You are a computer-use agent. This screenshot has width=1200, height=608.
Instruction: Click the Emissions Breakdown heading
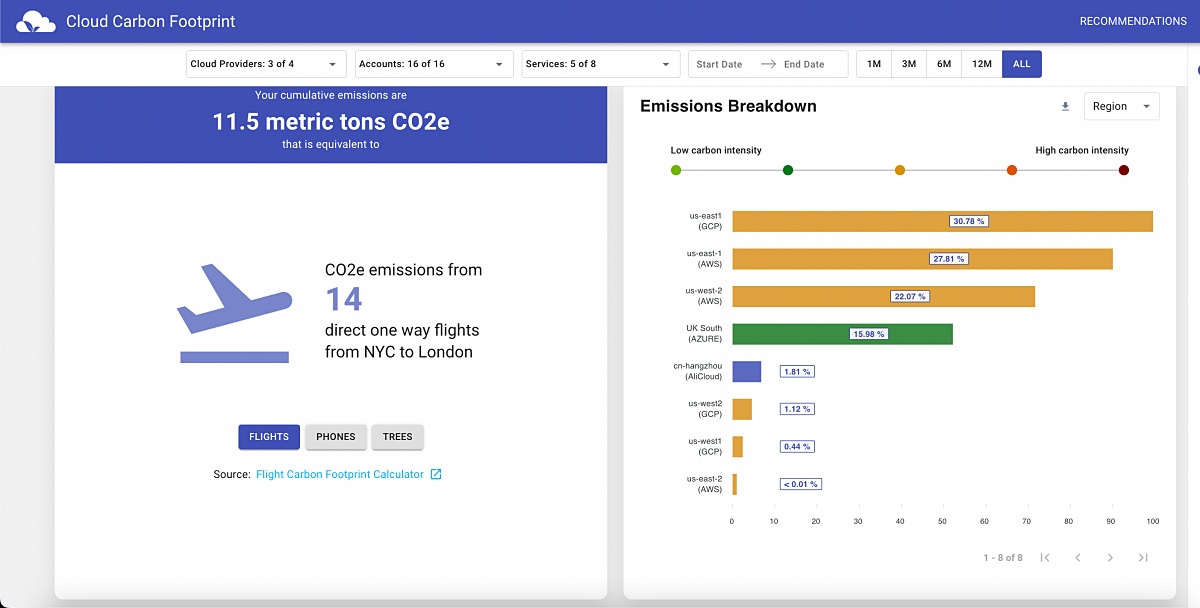[x=728, y=106]
